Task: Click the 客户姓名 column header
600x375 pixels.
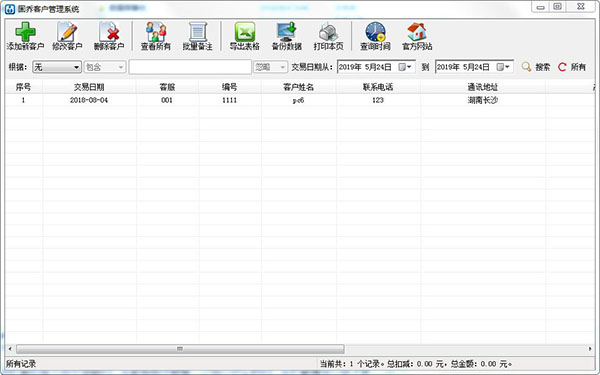Action: (x=298, y=87)
